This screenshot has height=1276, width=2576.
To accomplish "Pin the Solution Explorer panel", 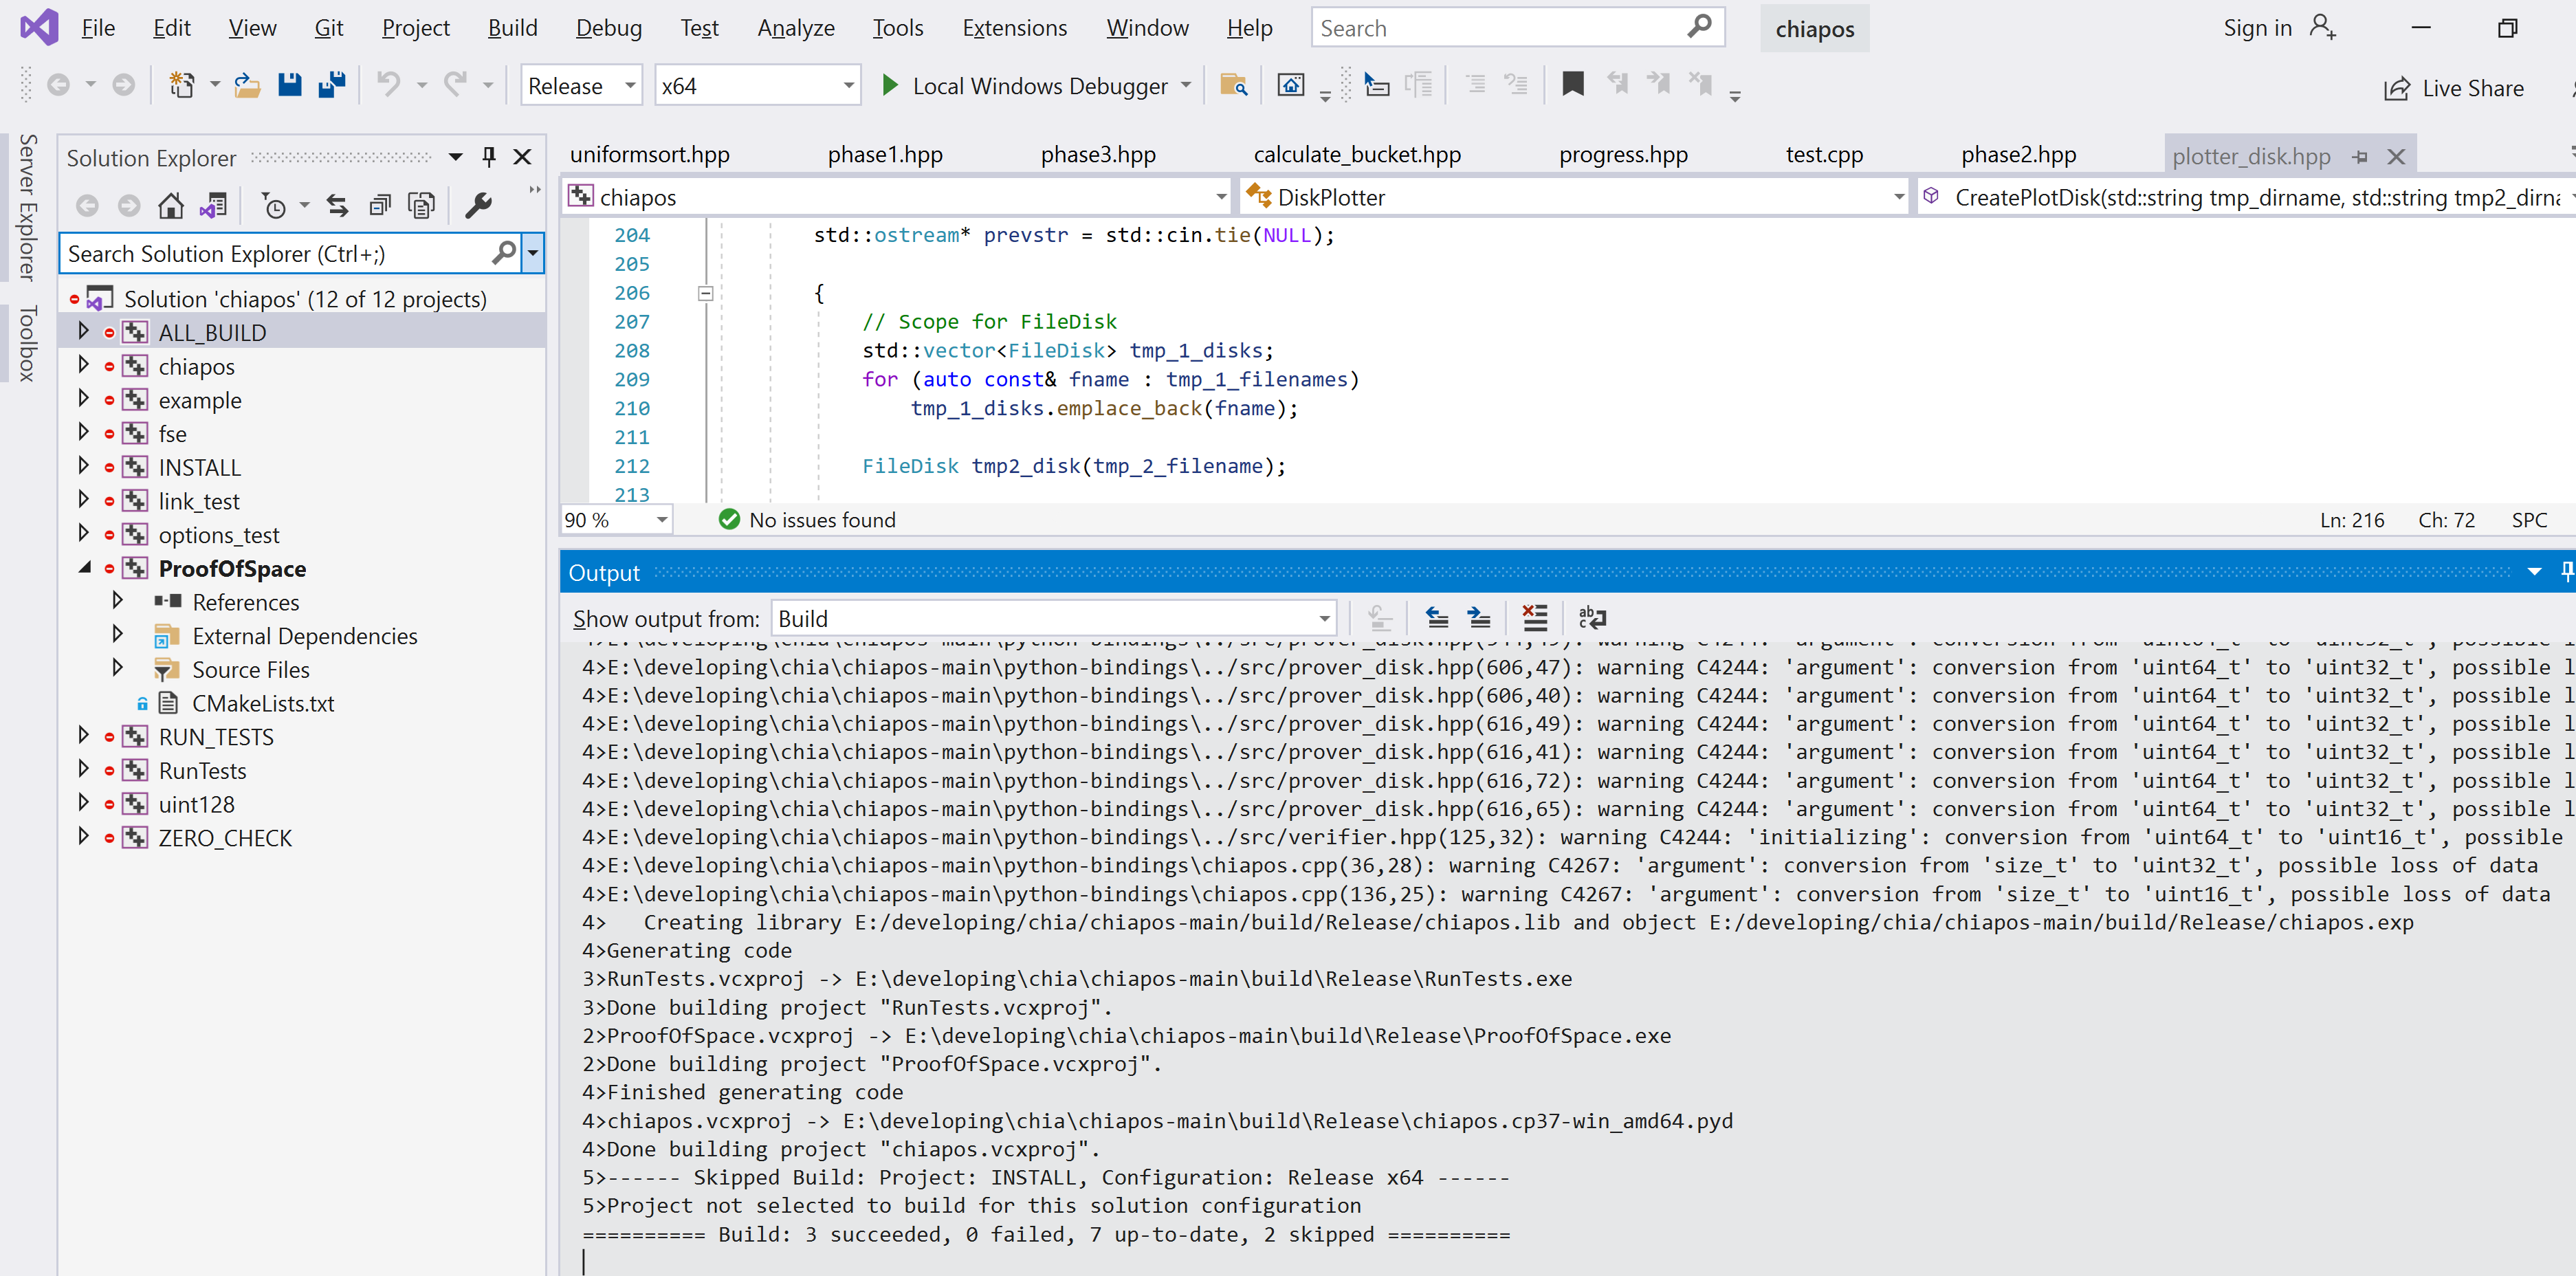I will (489, 157).
